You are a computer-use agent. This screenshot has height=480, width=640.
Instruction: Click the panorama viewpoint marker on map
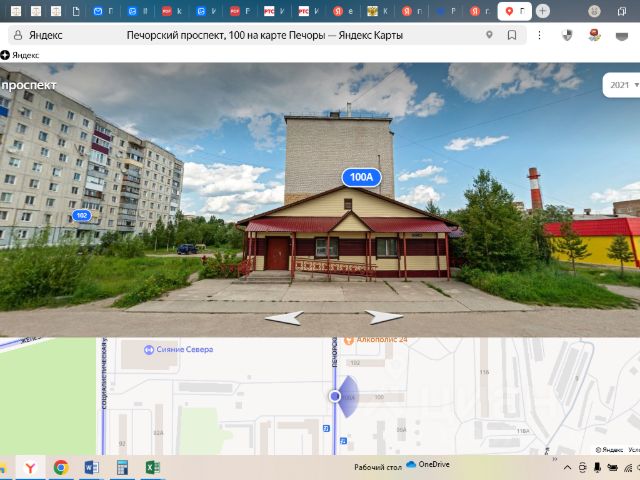click(x=335, y=396)
